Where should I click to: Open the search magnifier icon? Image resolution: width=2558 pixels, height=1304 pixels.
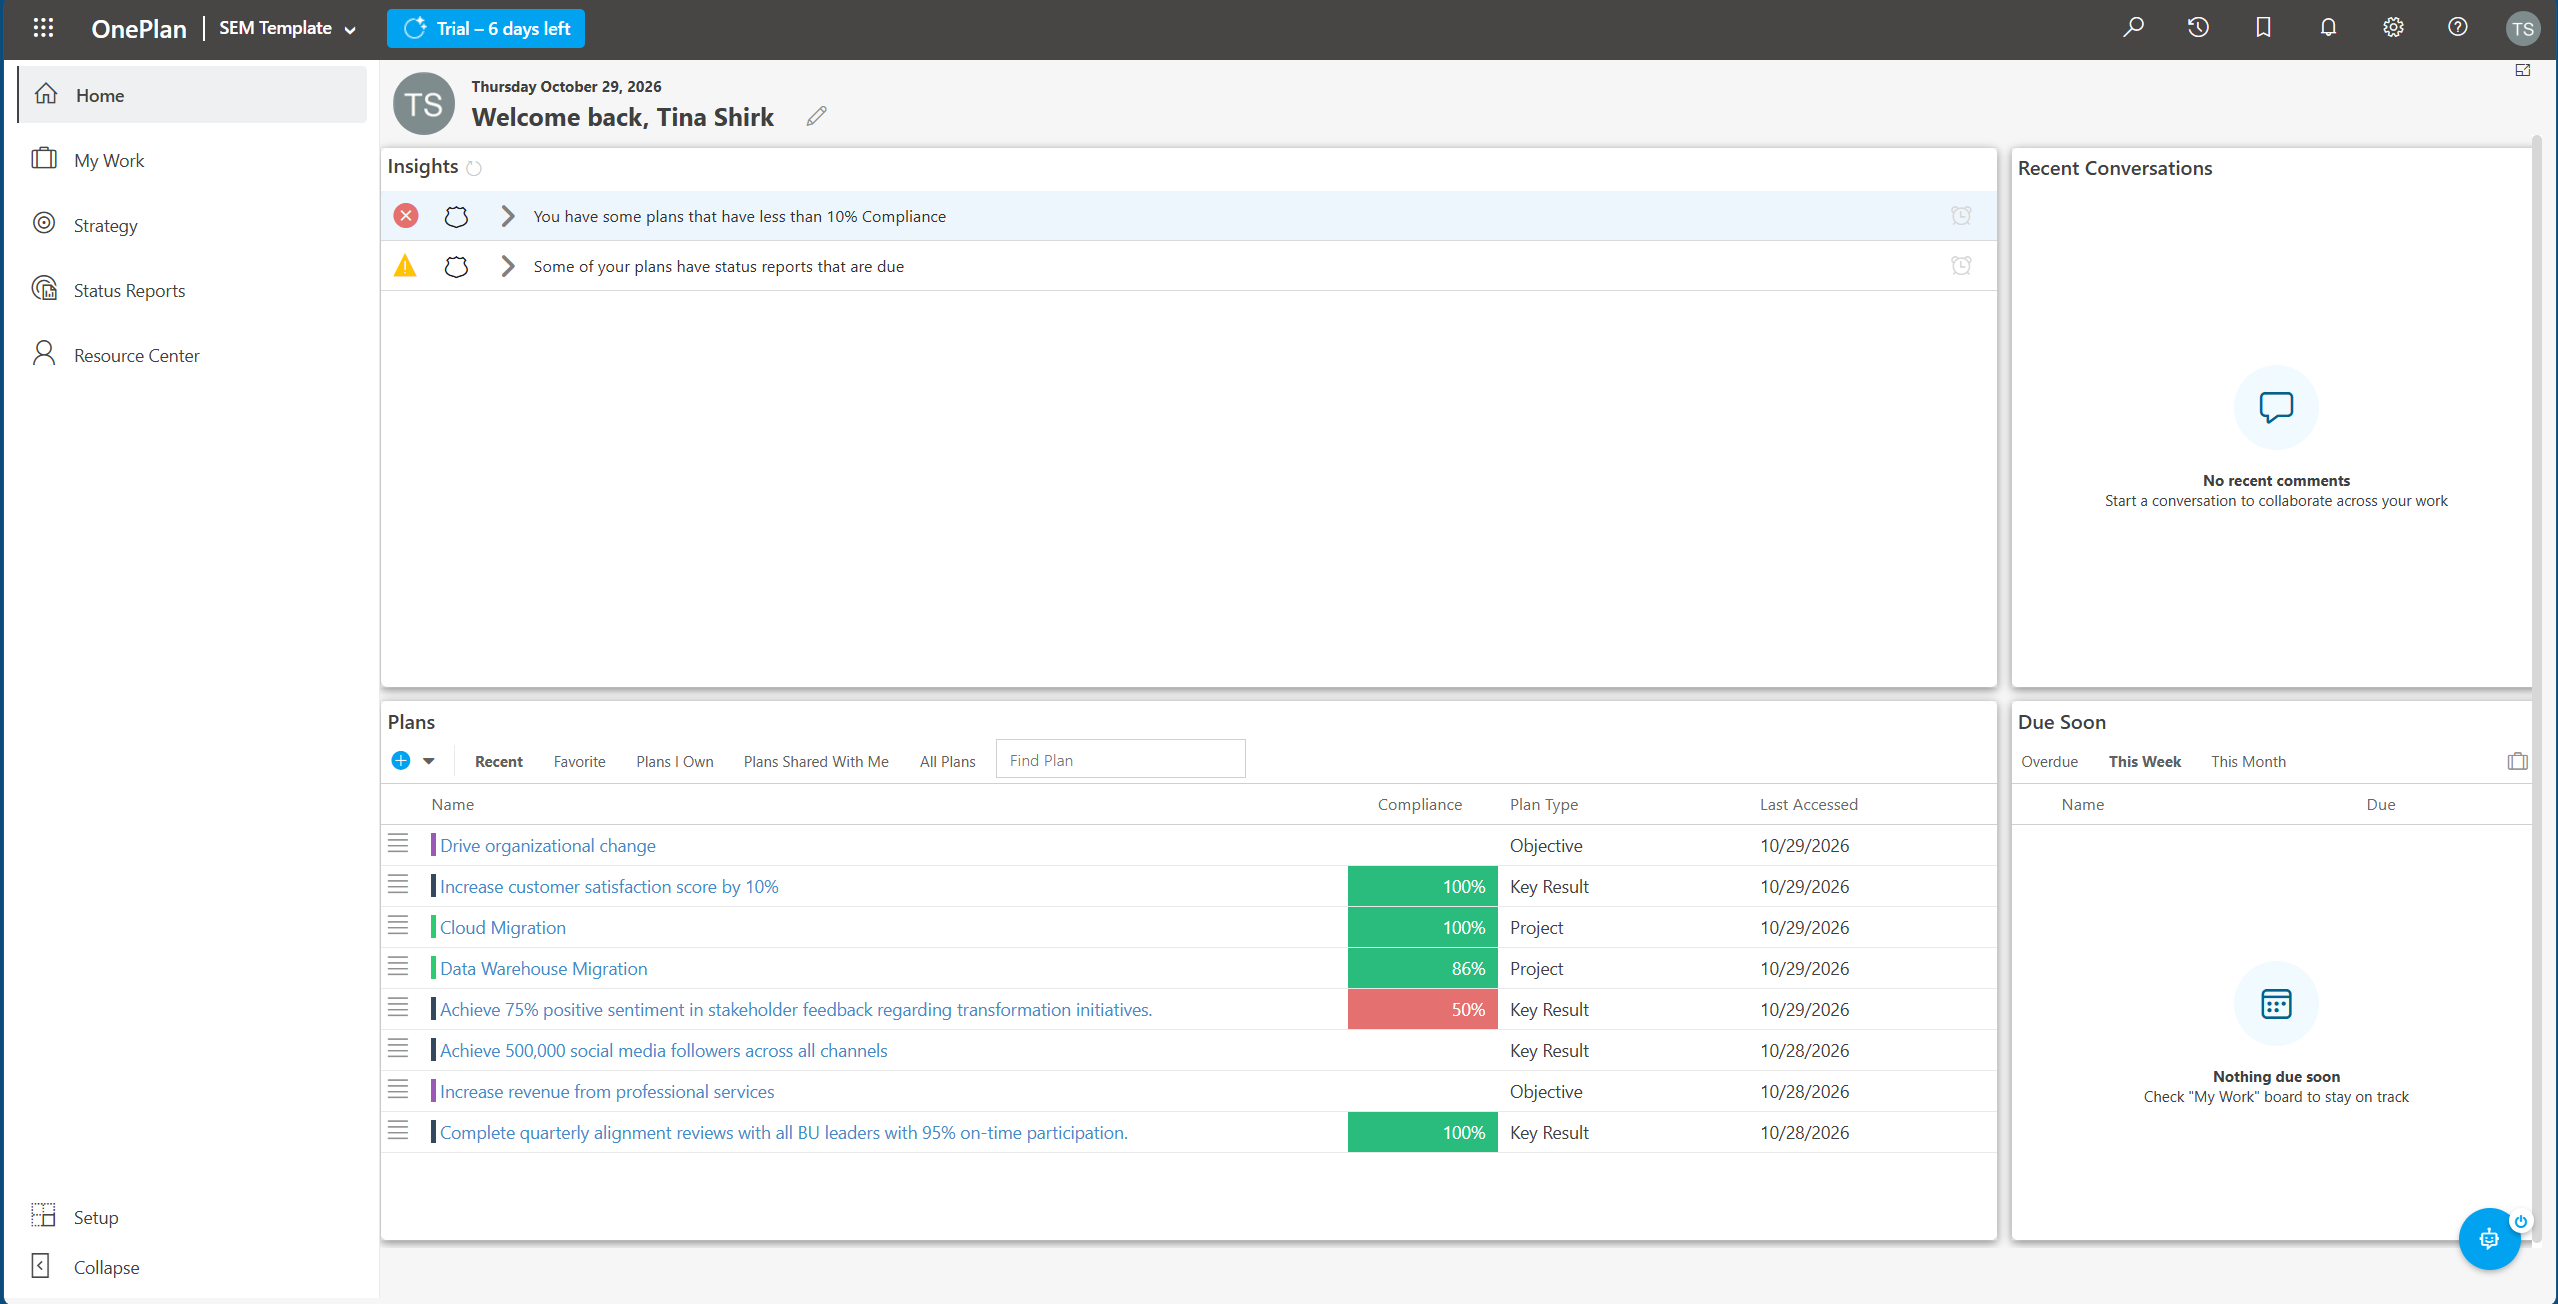[x=2133, y=28]
